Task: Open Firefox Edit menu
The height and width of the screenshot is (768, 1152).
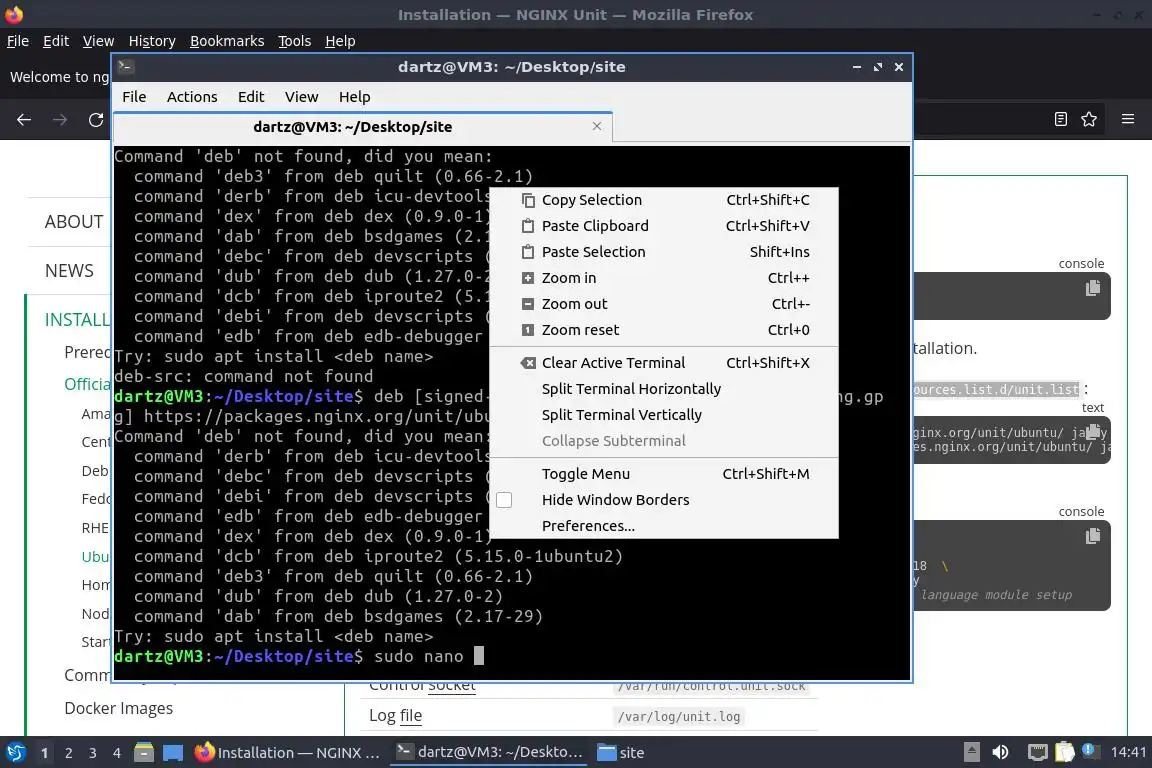Action: (56, 41)
